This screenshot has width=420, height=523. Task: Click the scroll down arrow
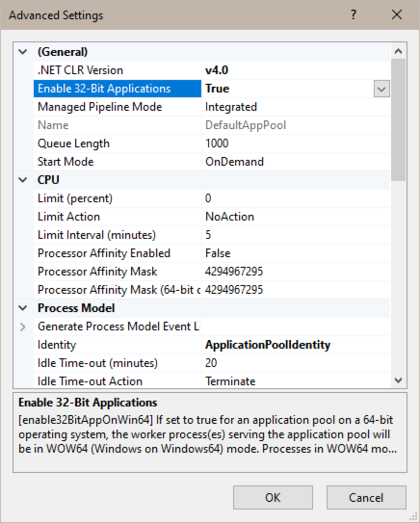click(x=398, y=380)
